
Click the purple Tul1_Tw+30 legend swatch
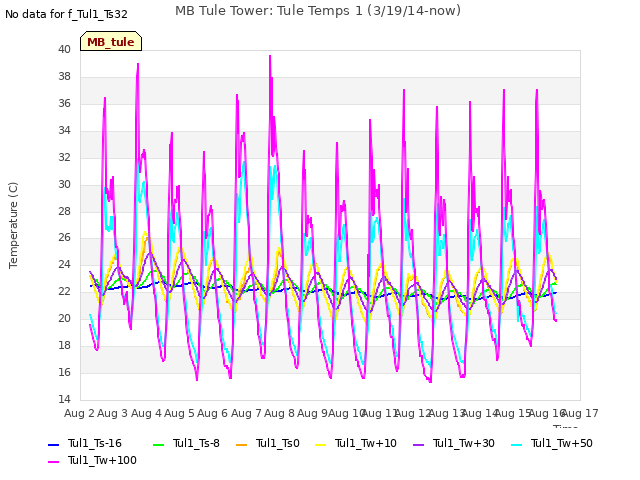(419, 444)
